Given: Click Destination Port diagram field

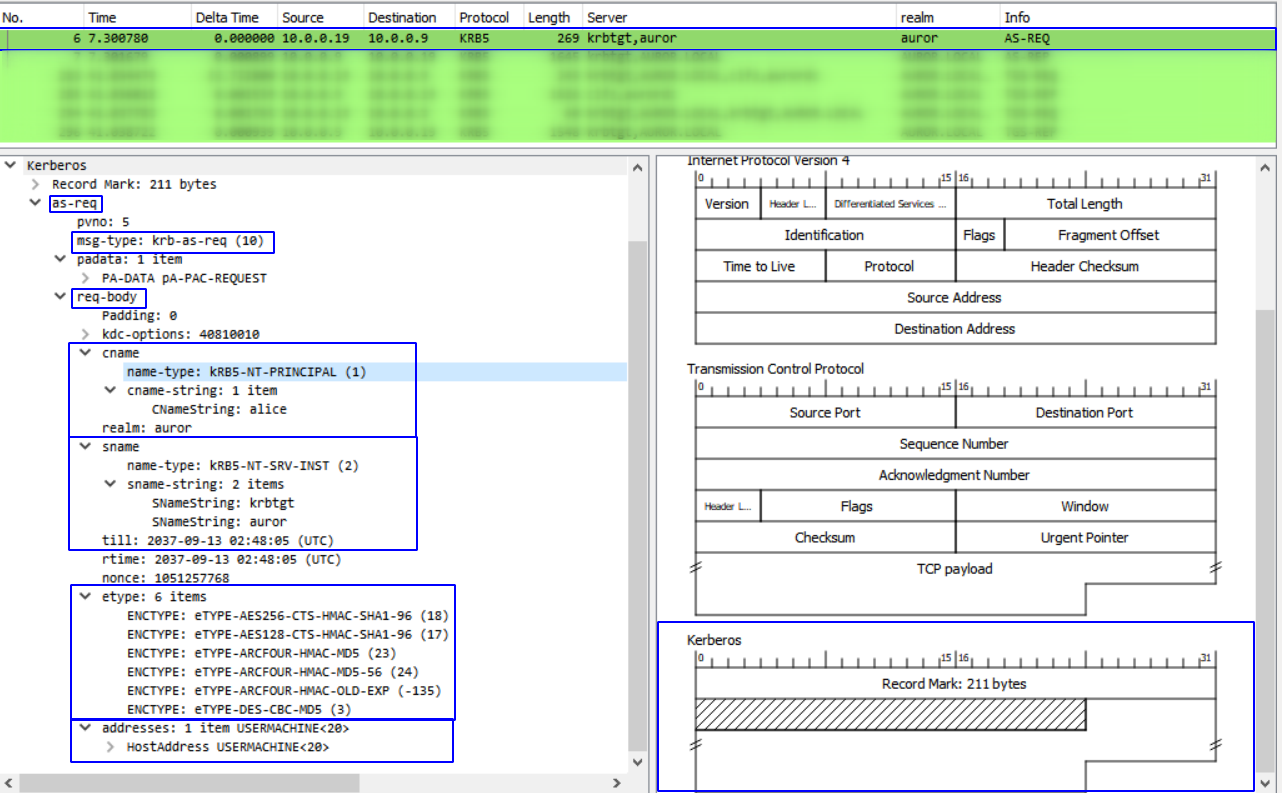Looking at the screenshot, I should click(x=1085, y=413).
